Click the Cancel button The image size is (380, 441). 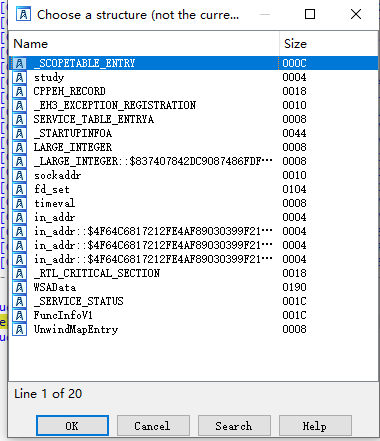tap(153, 426)
